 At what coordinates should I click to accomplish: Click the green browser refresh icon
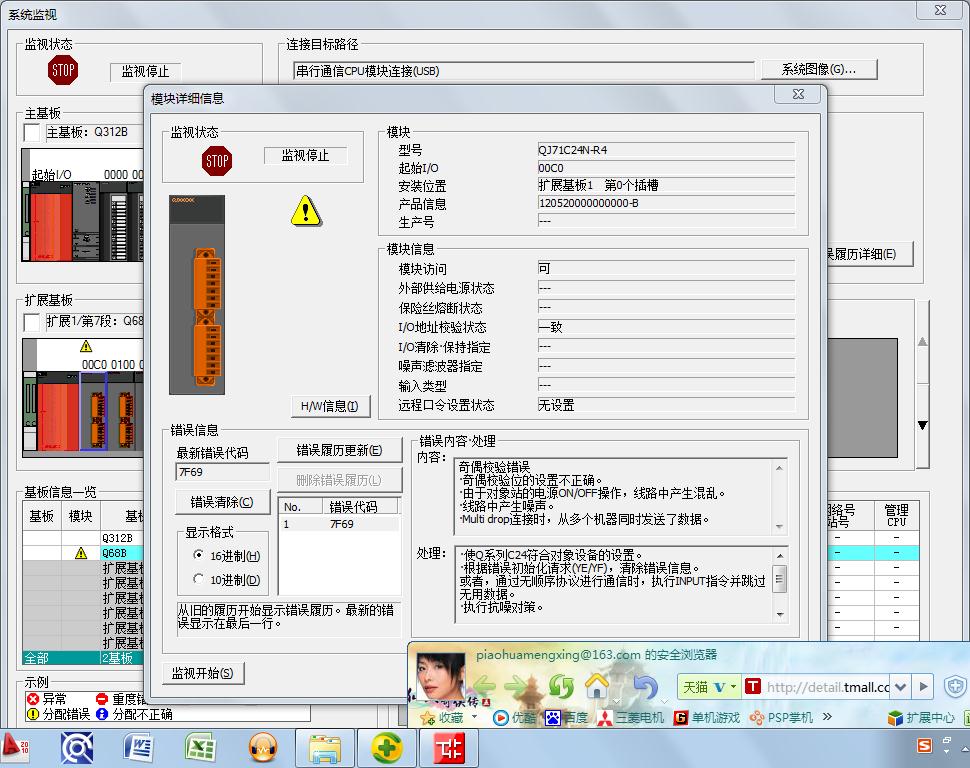pyautogui.click(x=561, y=687)
